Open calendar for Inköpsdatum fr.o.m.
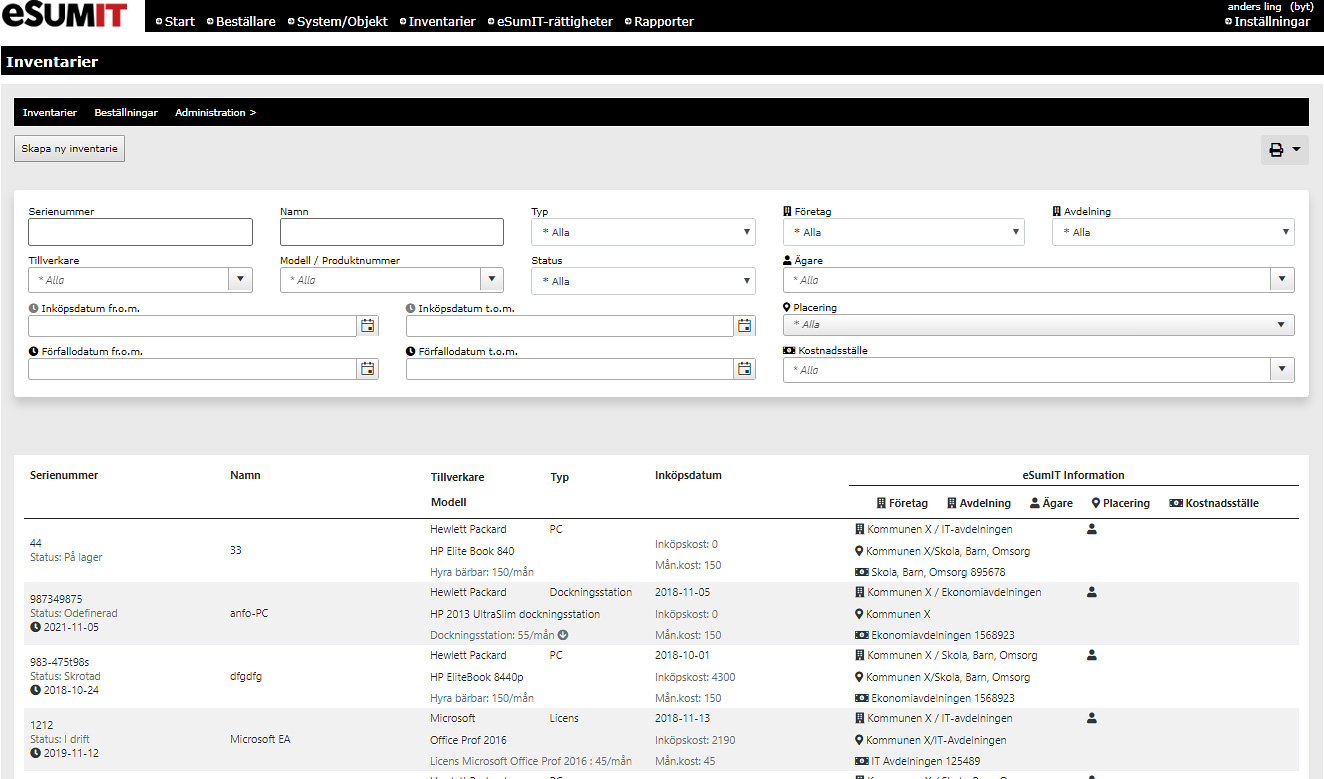The width and height of the screenshot is (1324, 779). click(367, 325)
